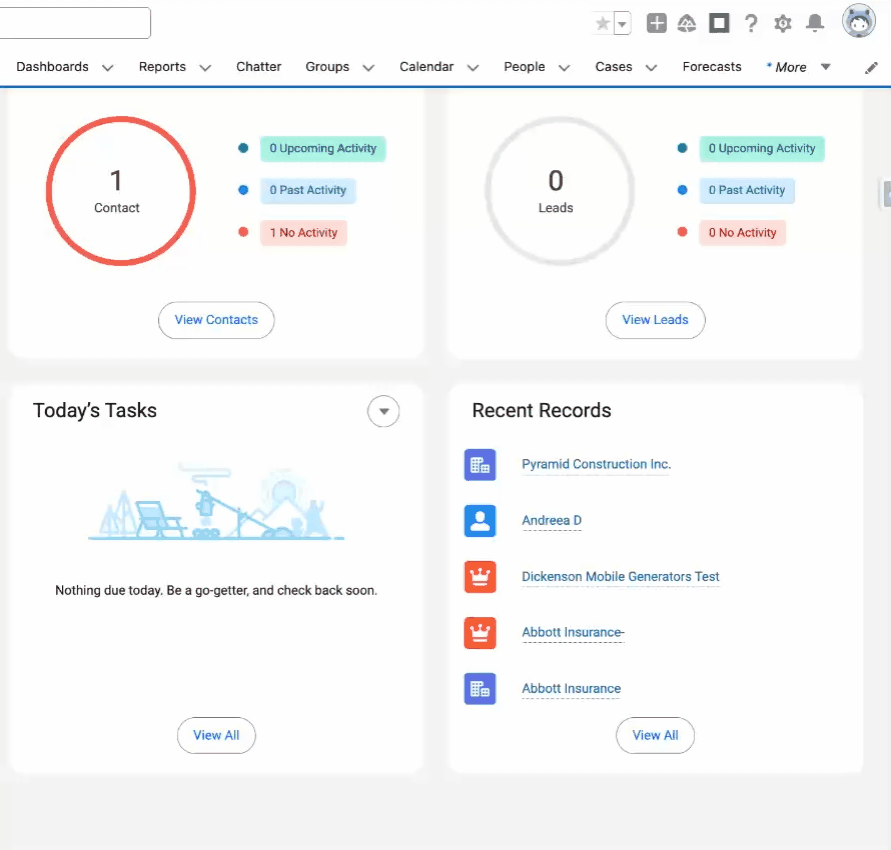
Task: Click the Andreea D contact icon
Action: tap(480, 520)
